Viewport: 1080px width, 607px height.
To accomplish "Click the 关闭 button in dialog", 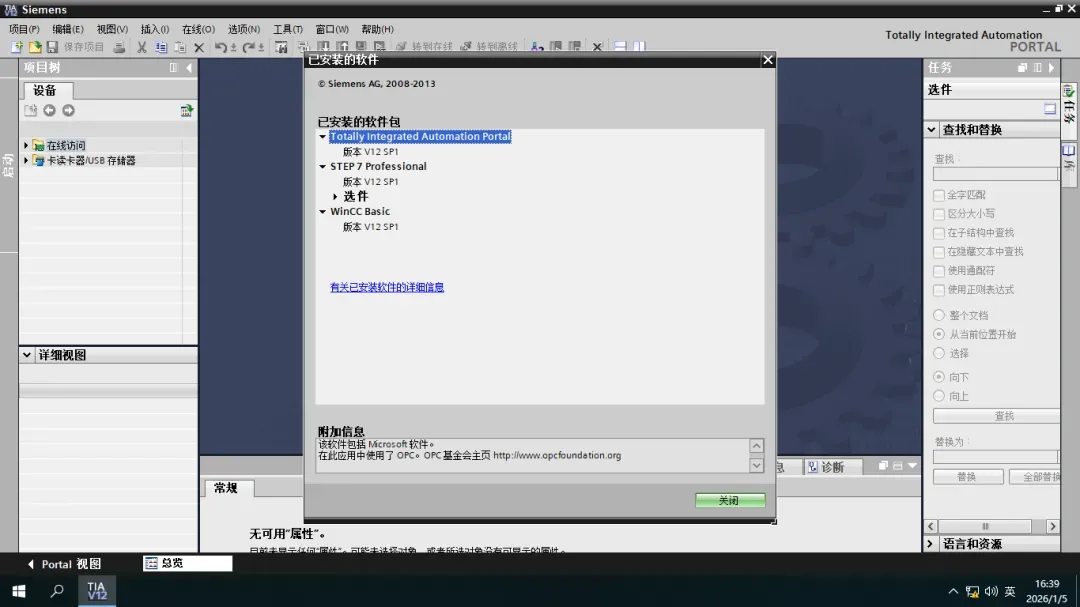I will 729,500.
